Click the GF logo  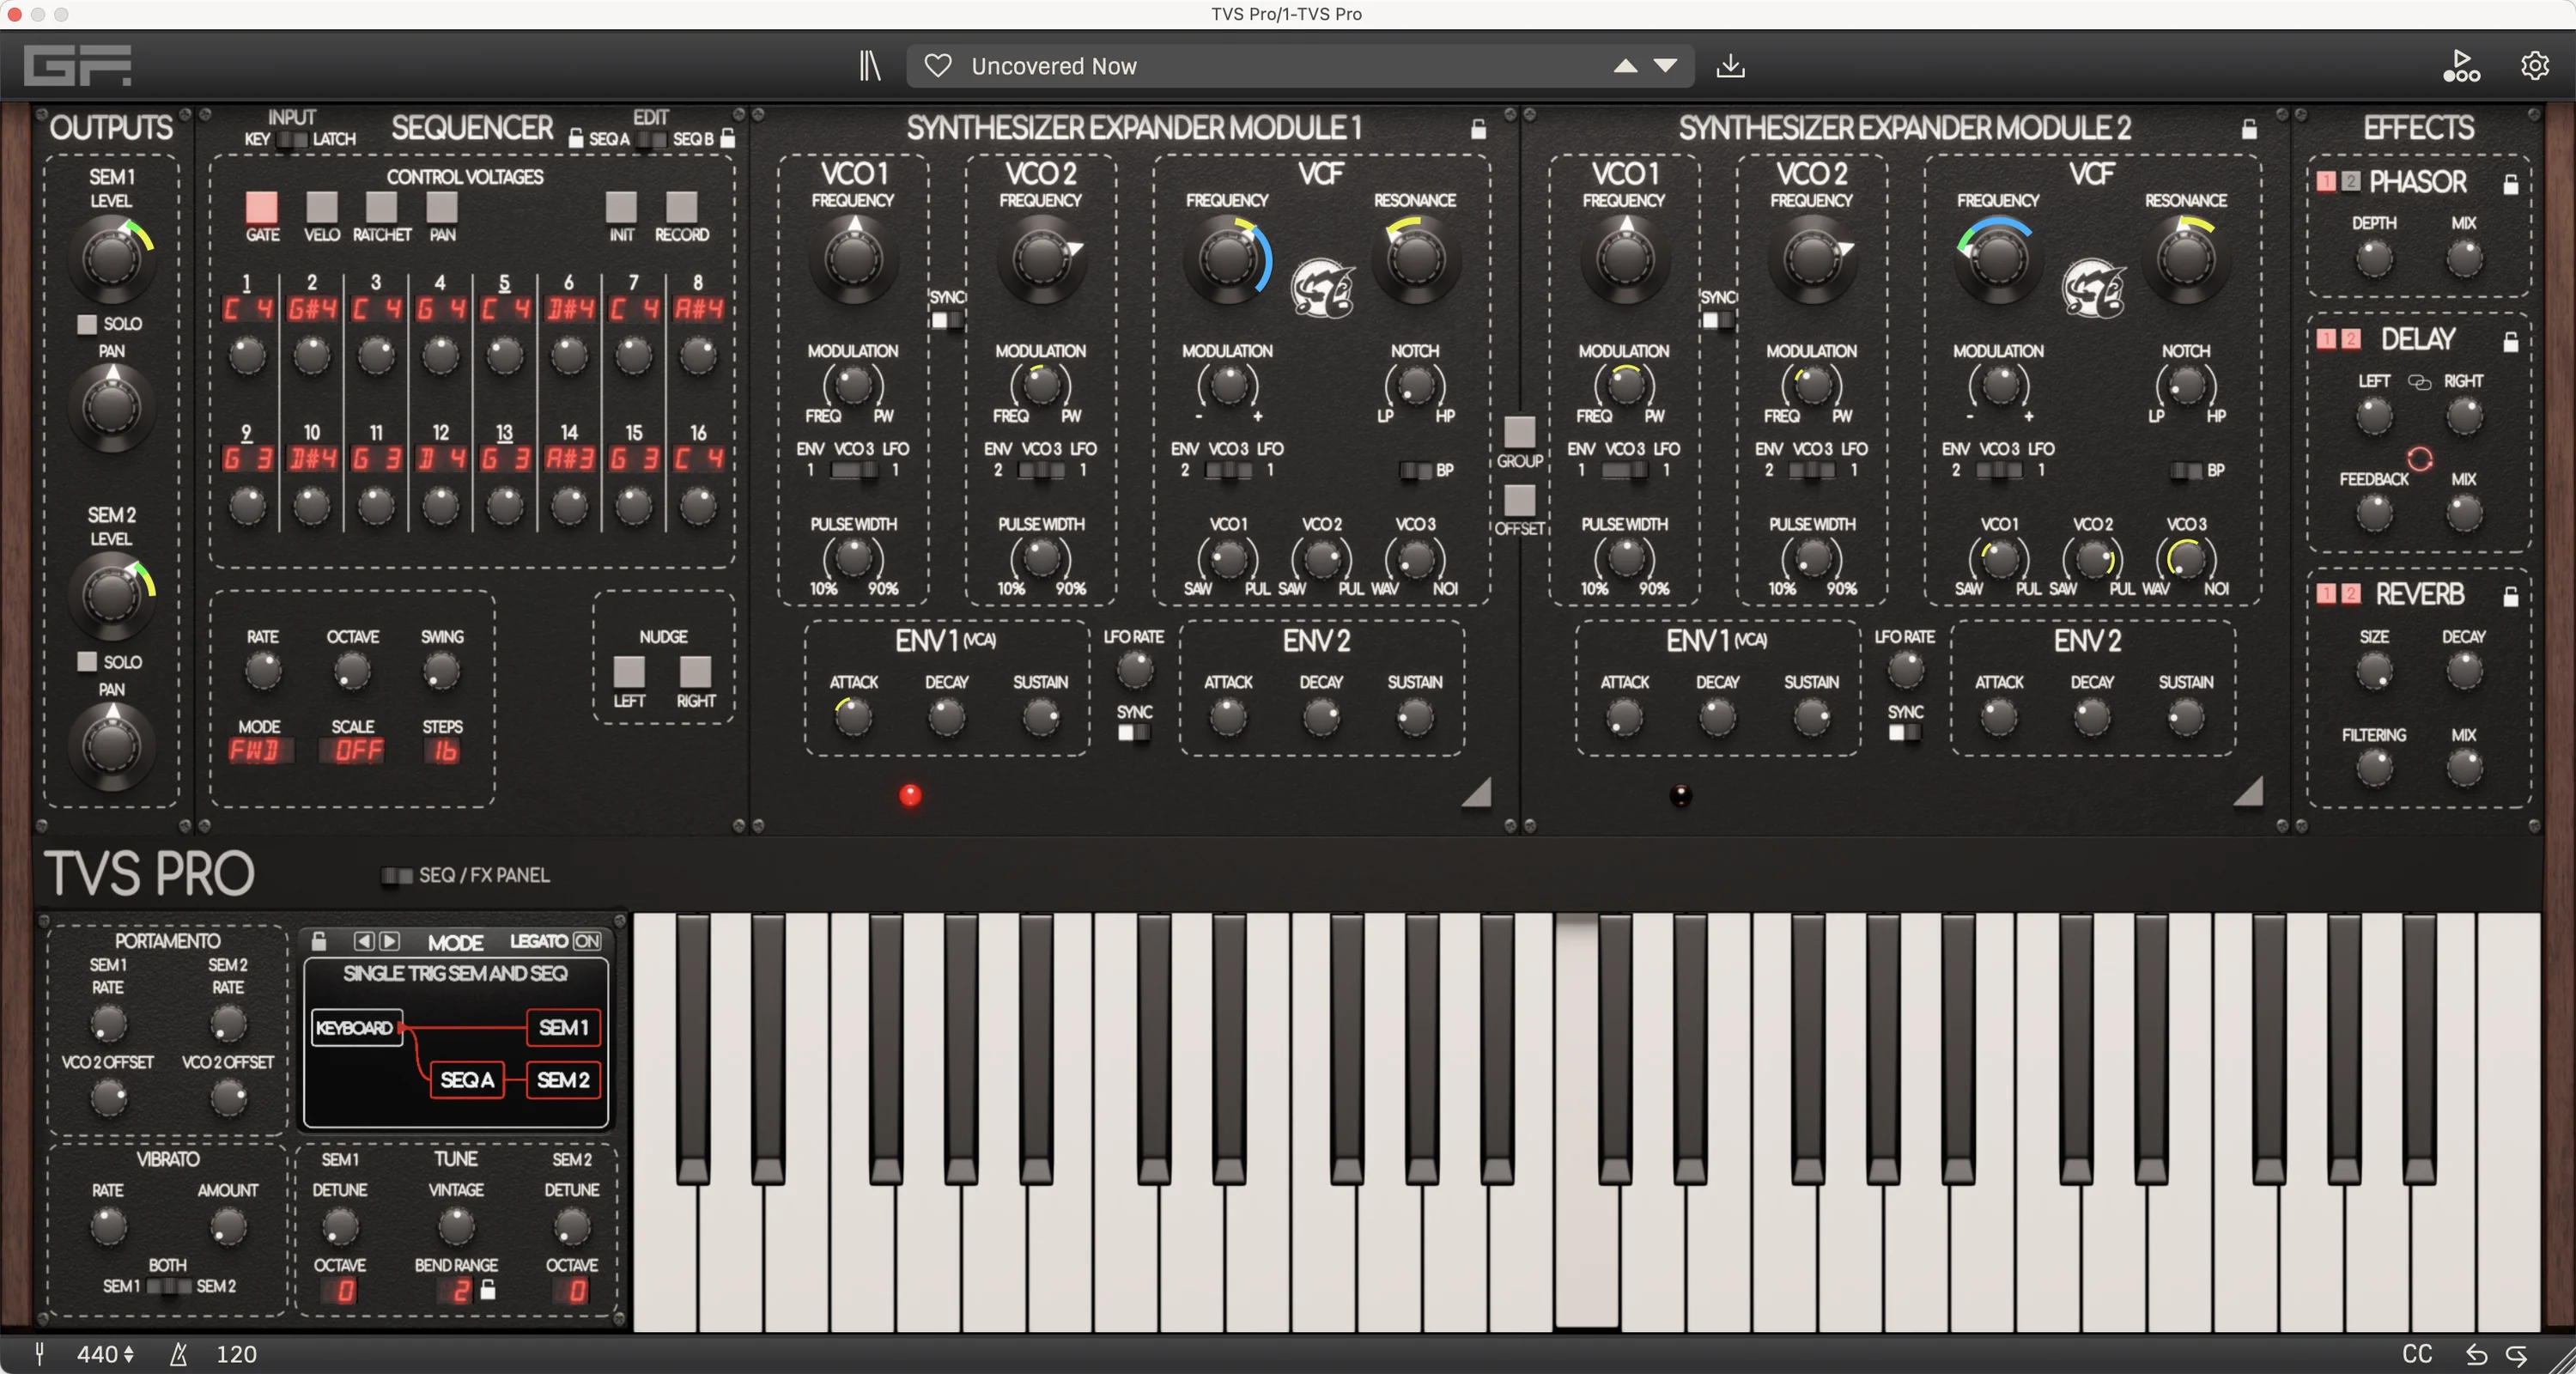pyautogui.click(x=78, y=66)
